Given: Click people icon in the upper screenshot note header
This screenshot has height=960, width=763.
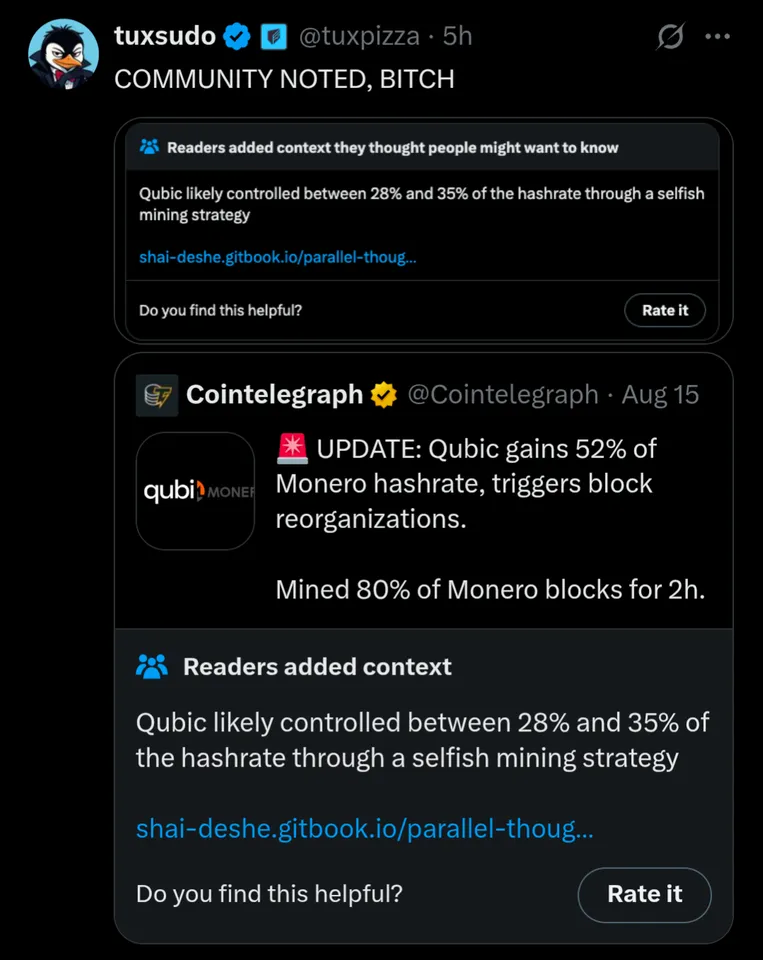Looking at the screenshot, I should [149, 147].
